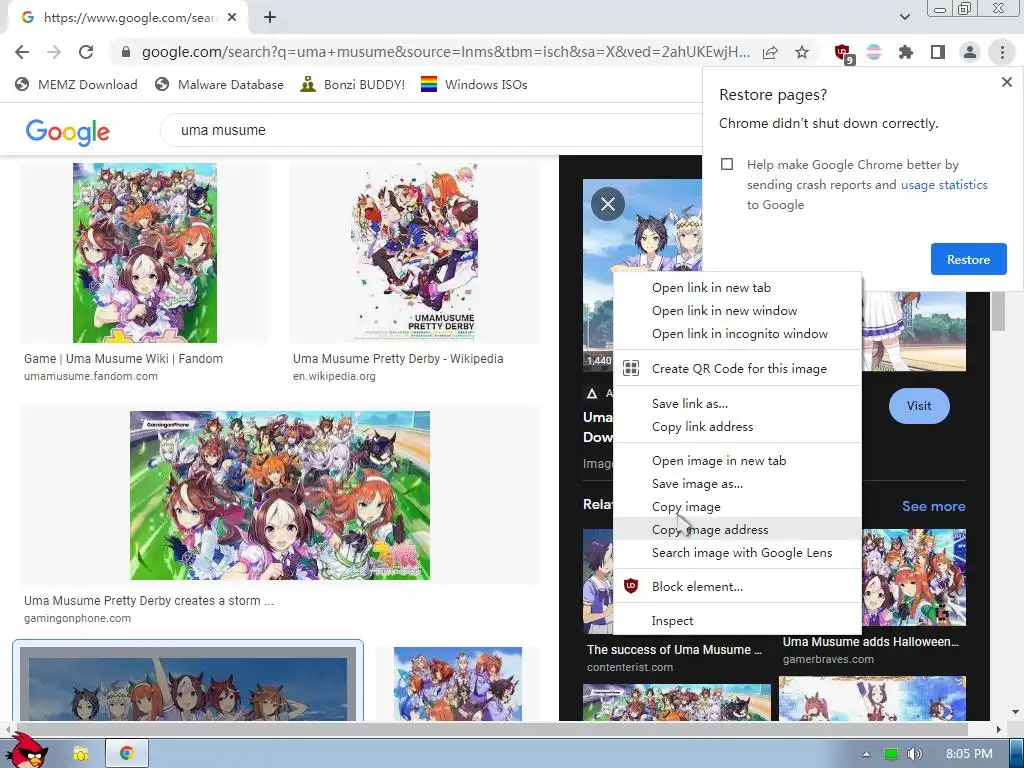Select Open image in new tab
Screen dimensions: 1024x768
(737, 460)
